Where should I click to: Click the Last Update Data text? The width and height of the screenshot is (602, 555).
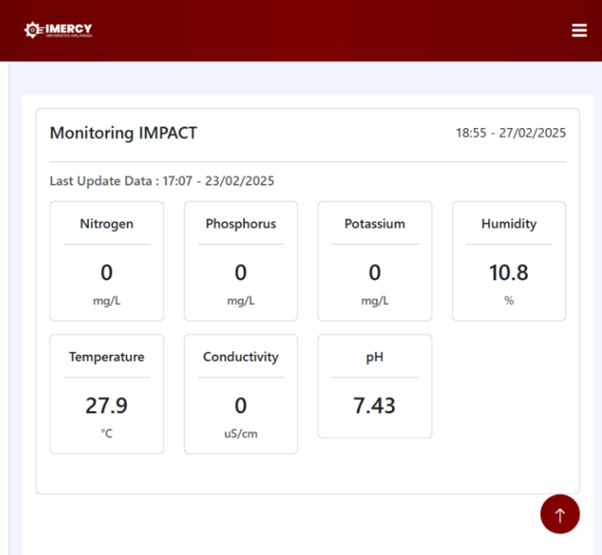point(162,181)
